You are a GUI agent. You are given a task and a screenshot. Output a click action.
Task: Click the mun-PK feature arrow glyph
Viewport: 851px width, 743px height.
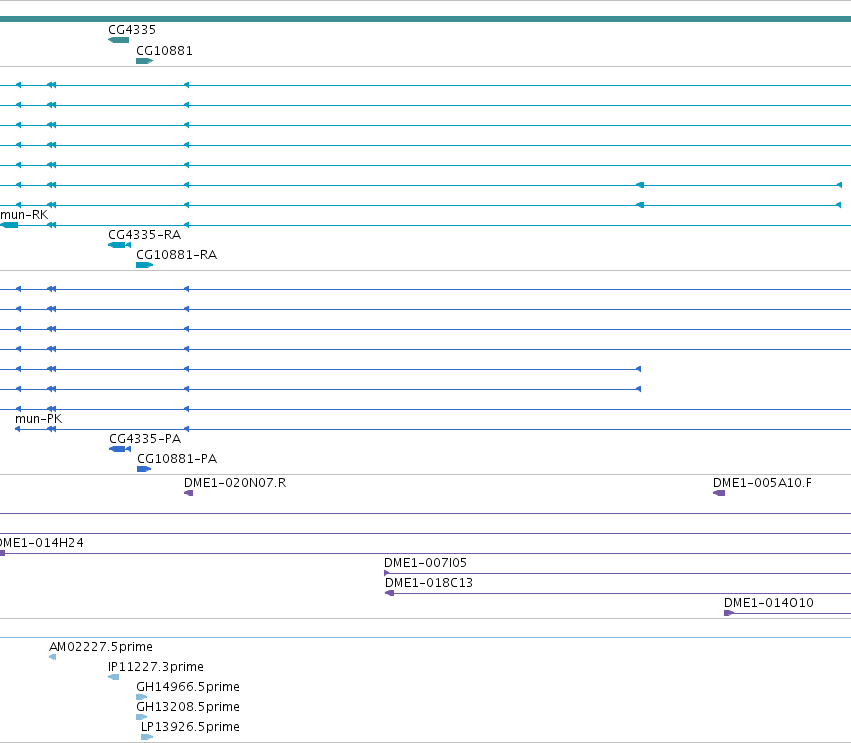(18, 429)
